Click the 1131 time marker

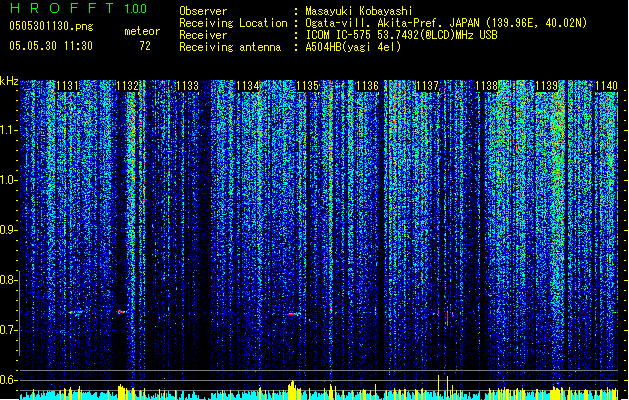point(67,86)
